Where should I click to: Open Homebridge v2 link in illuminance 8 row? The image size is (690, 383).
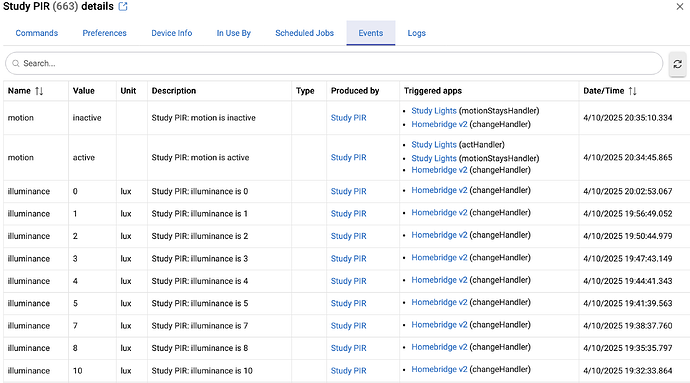(439, 347)
